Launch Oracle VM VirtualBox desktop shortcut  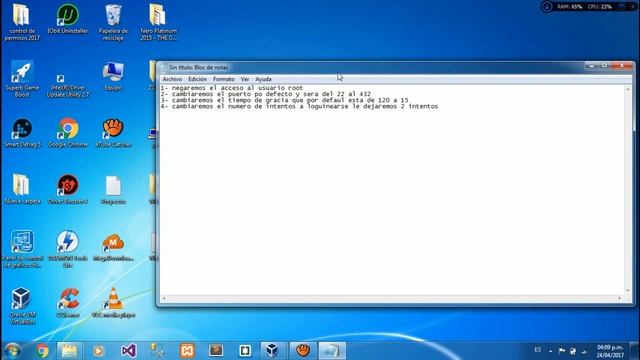[x=22, y=306]
